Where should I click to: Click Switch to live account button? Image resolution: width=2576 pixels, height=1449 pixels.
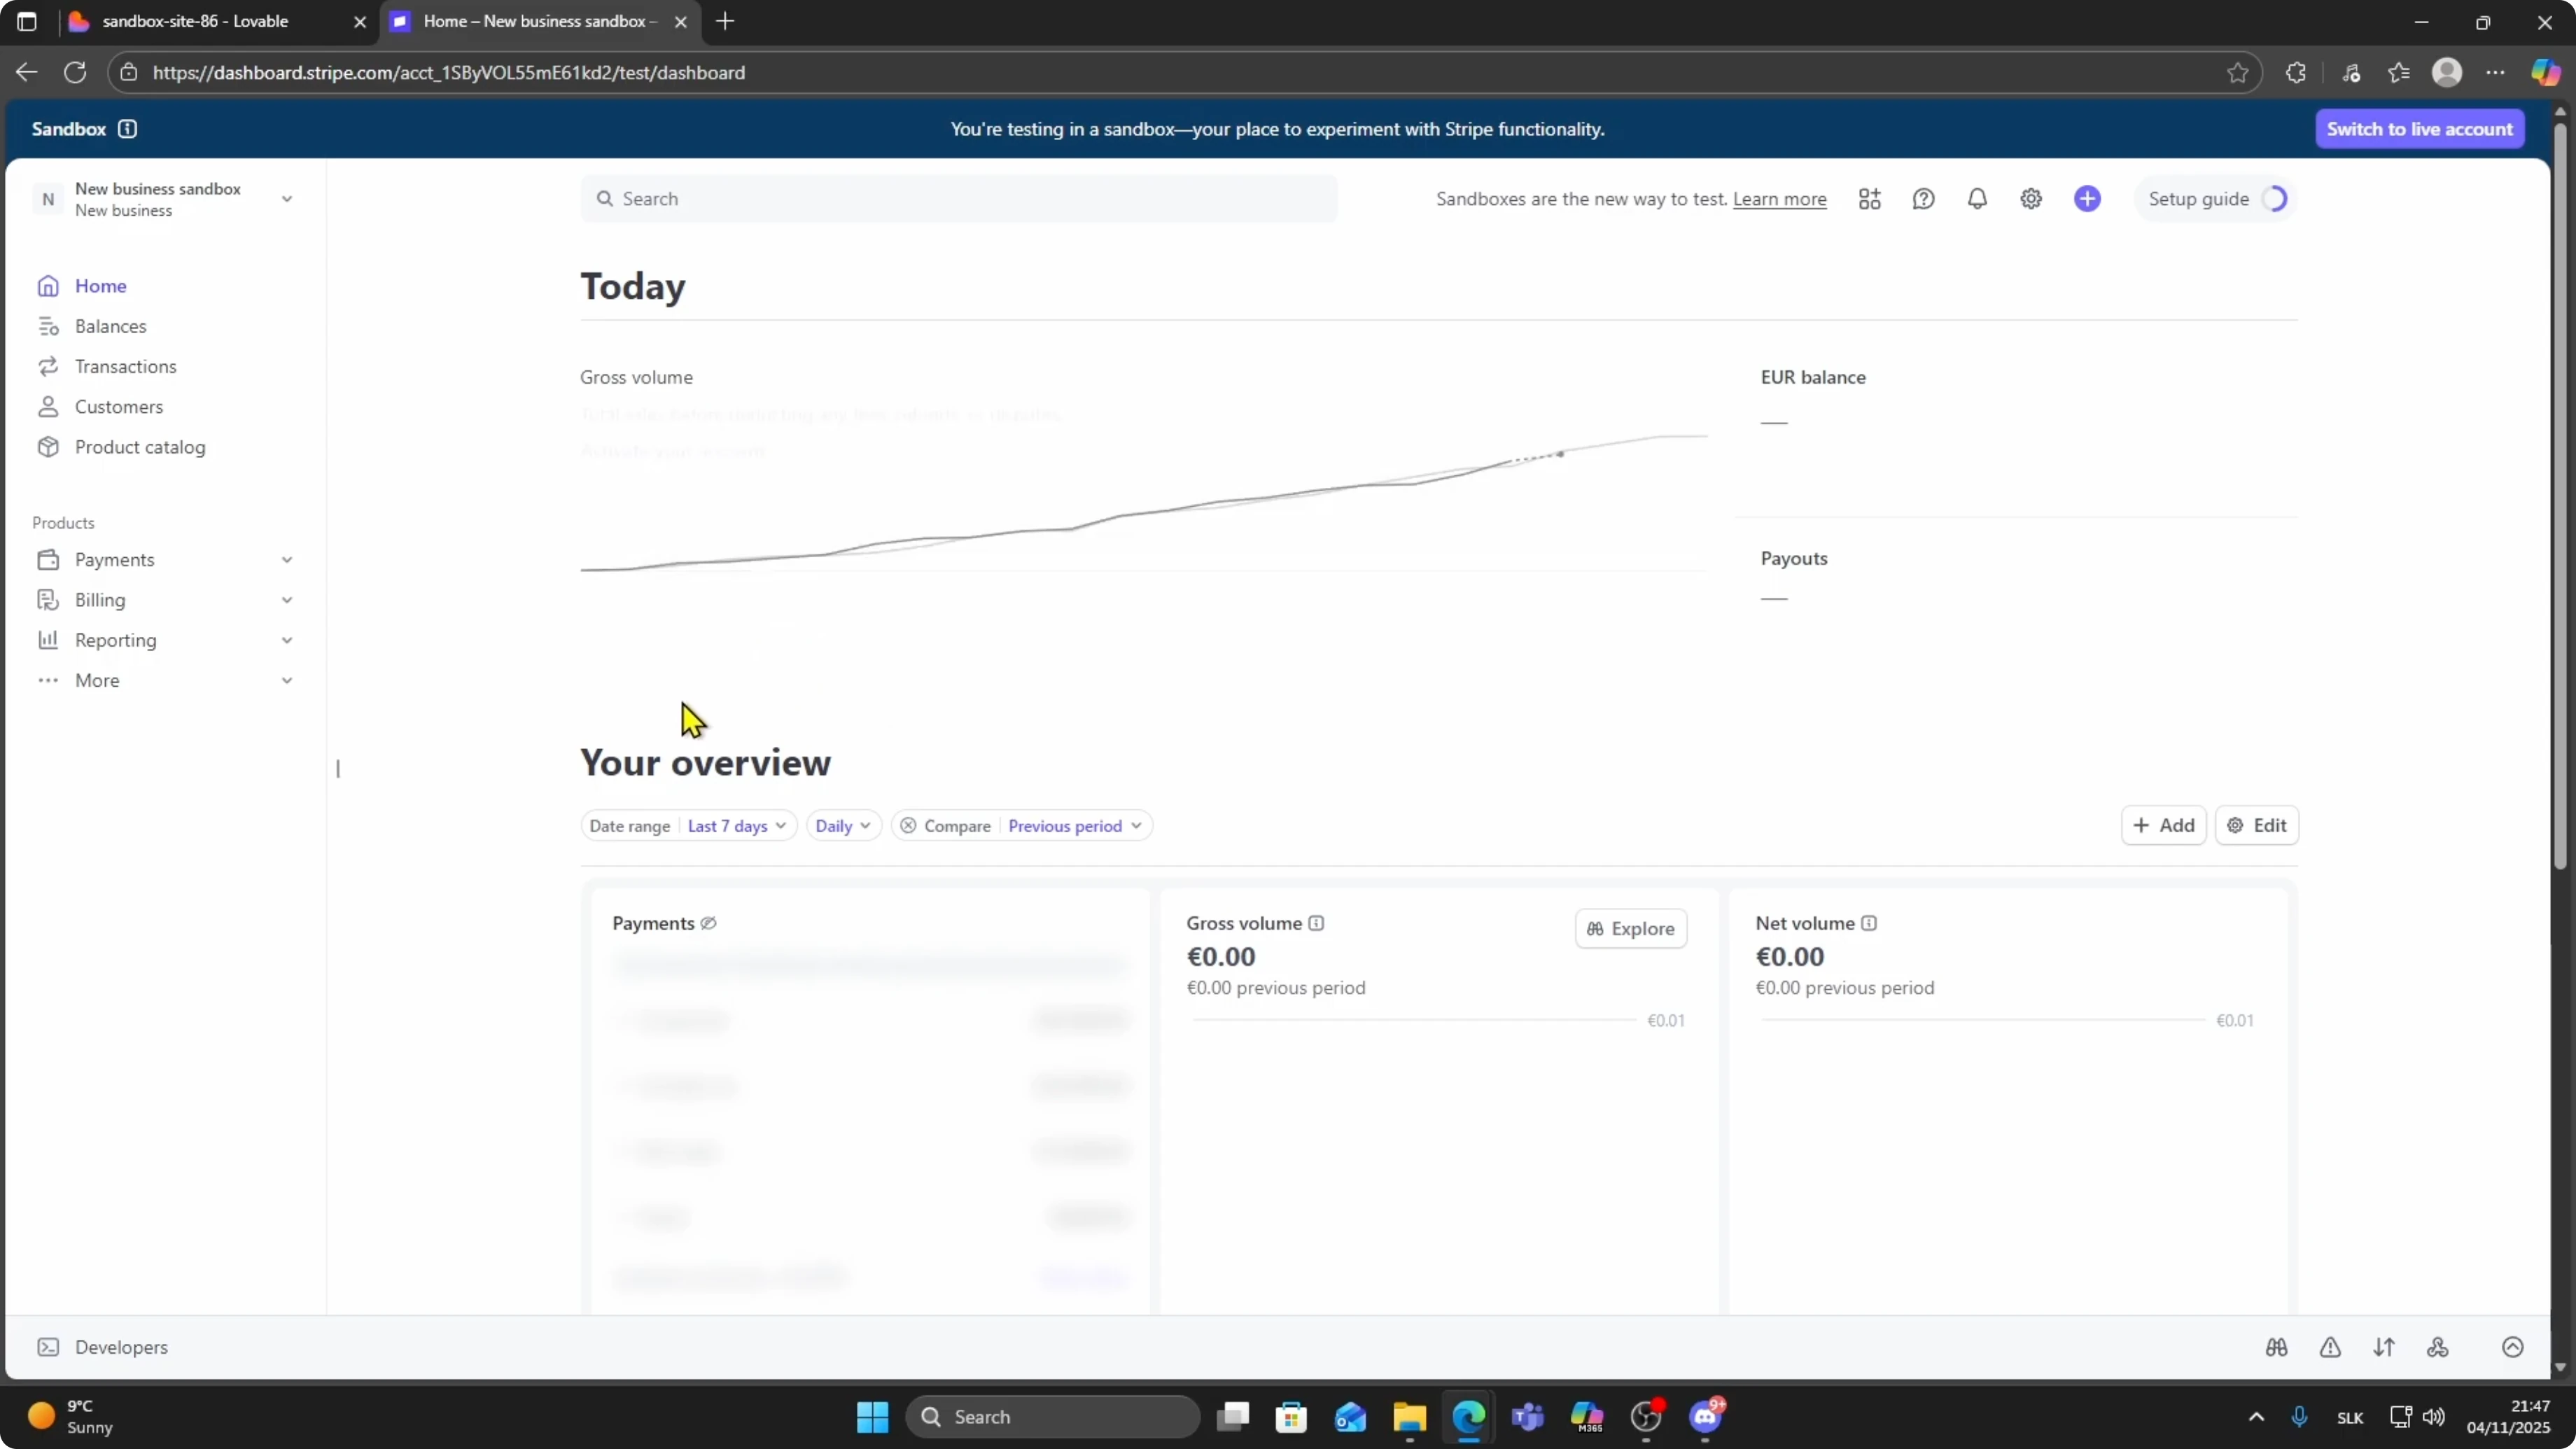(x=2419, y=129)
